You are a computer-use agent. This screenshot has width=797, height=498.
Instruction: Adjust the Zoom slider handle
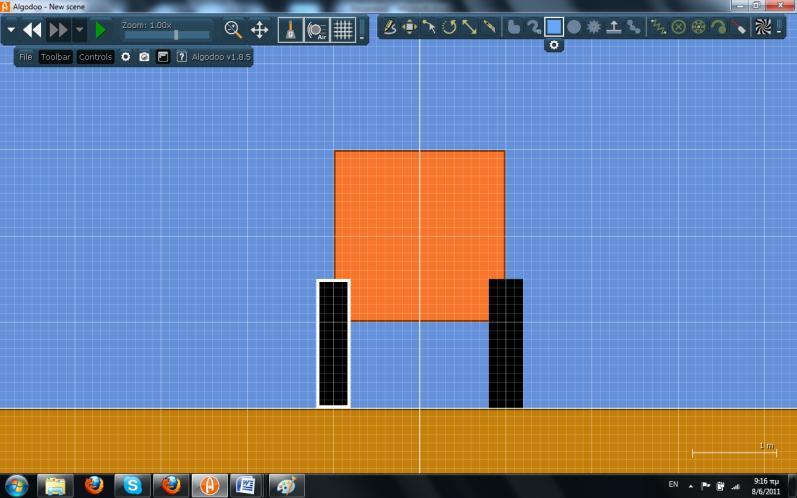[x=176, y=35]
